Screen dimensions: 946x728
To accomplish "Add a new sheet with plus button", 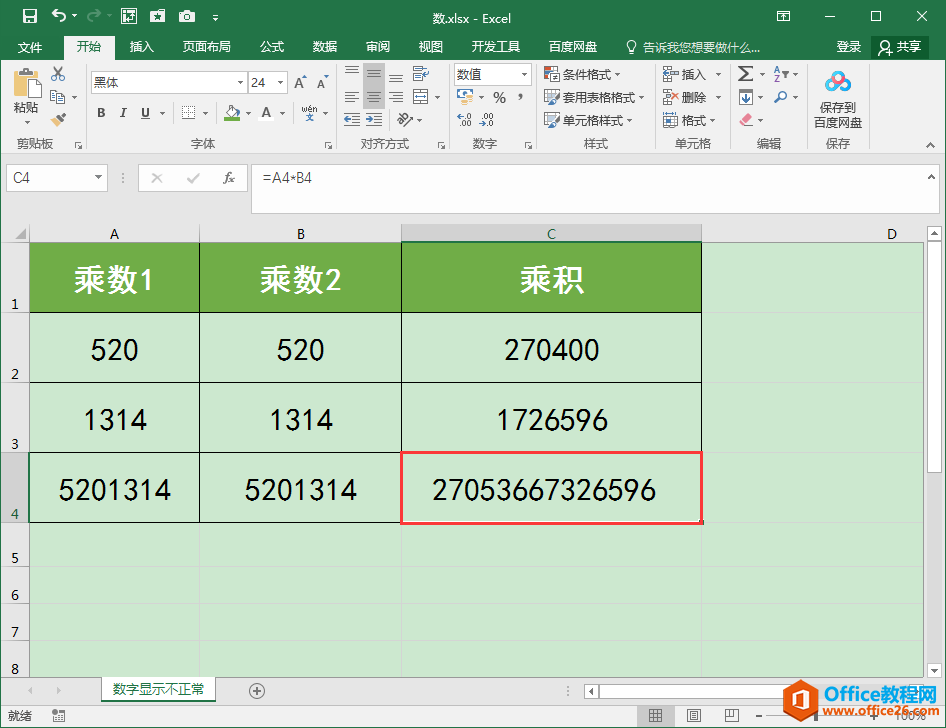I will (x=257, y=691).
